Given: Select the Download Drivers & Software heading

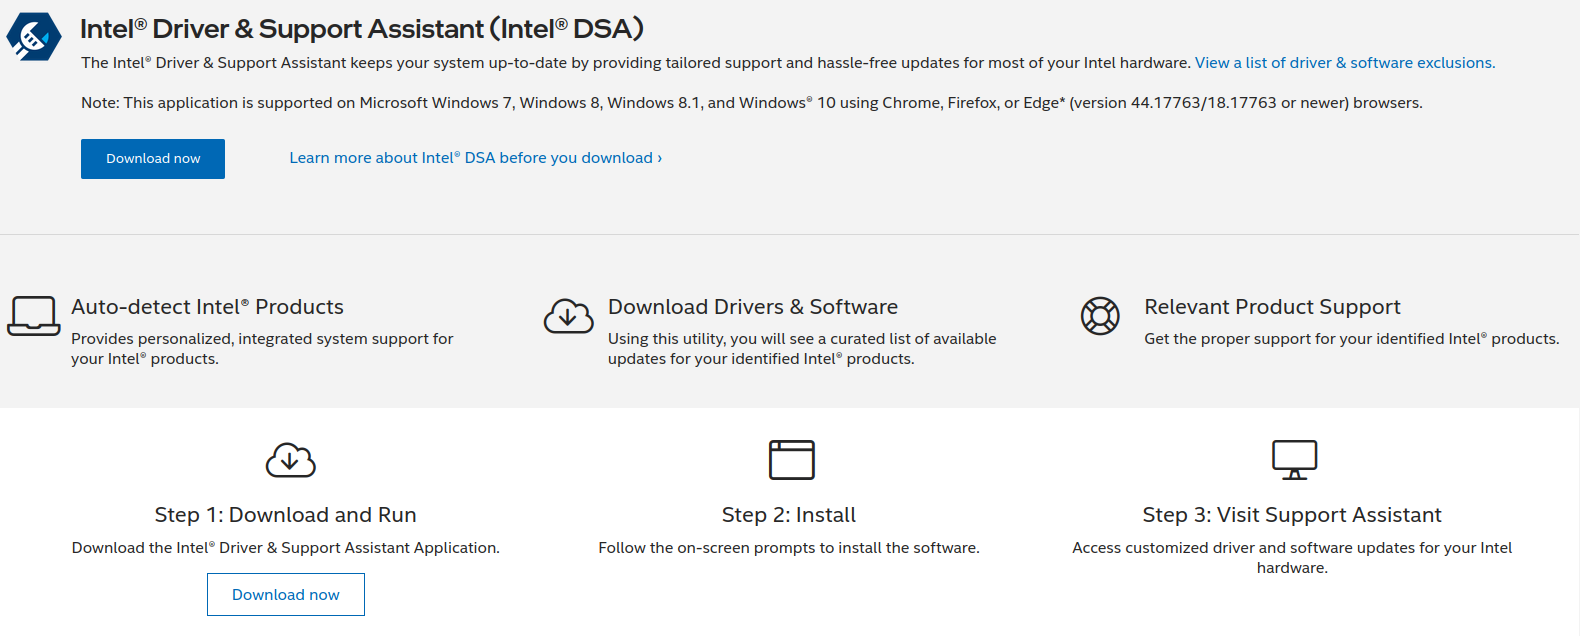Looking at the screenshot, I should point(753,307).
